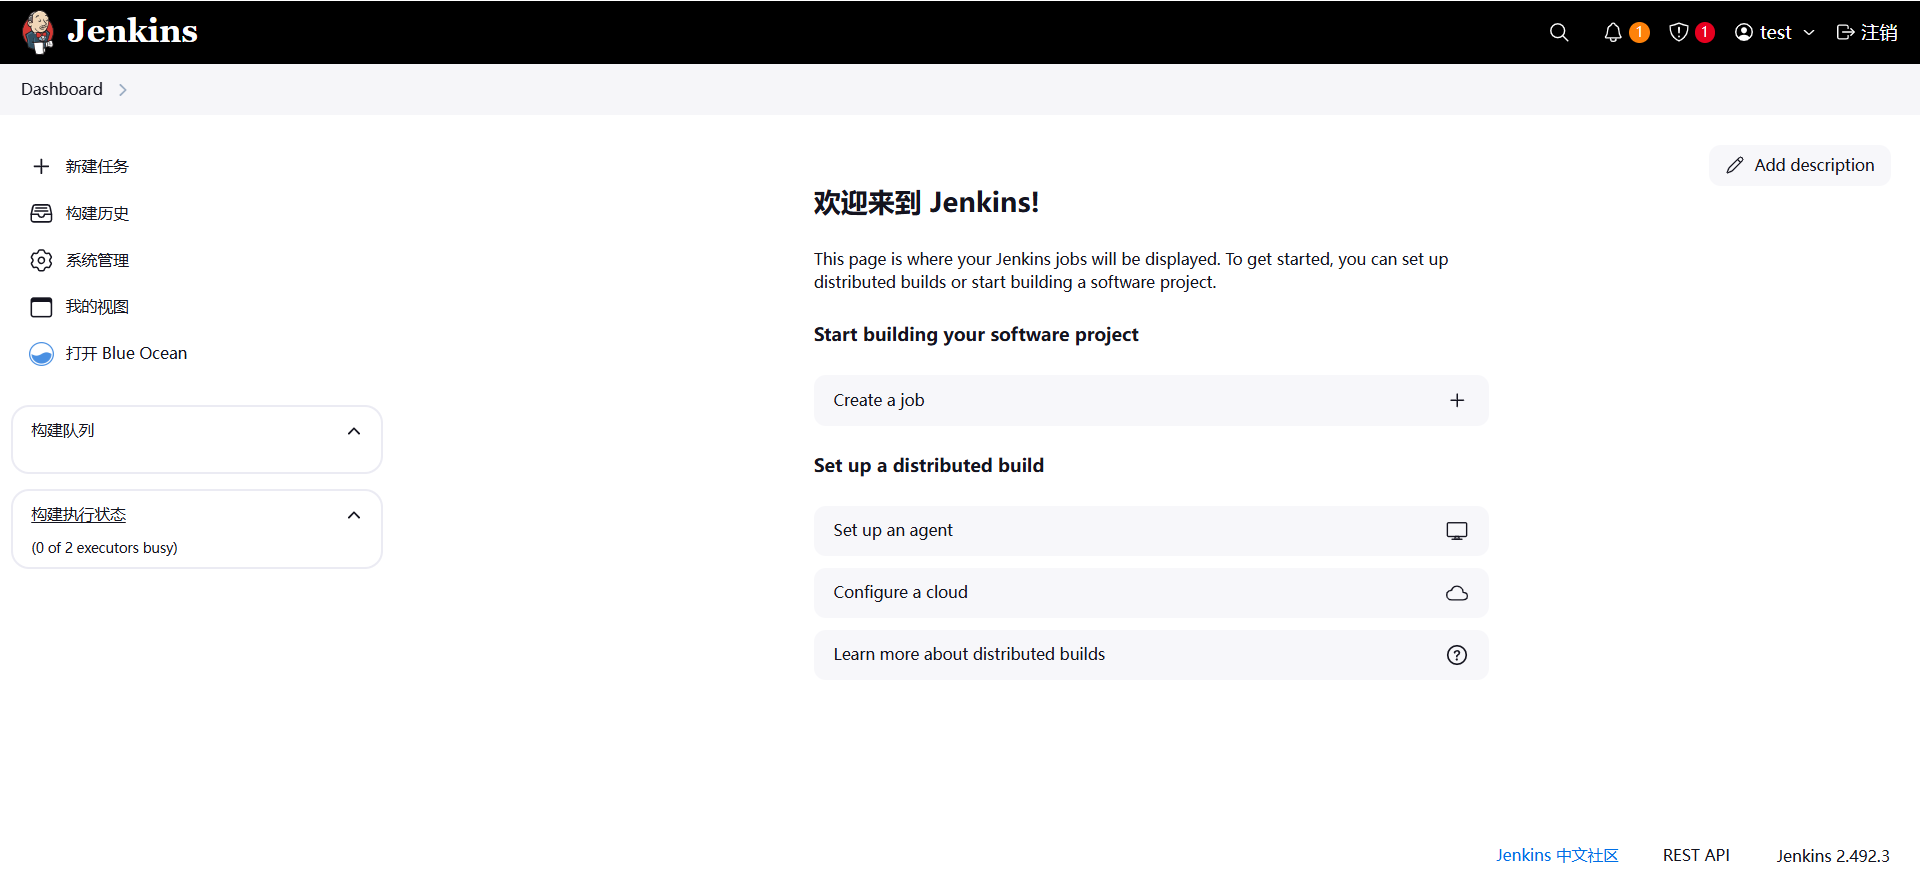Click the Jenkins 2.492.3 version button
This screenshot has width=1920, height=890.
(x=1833, y=856)
